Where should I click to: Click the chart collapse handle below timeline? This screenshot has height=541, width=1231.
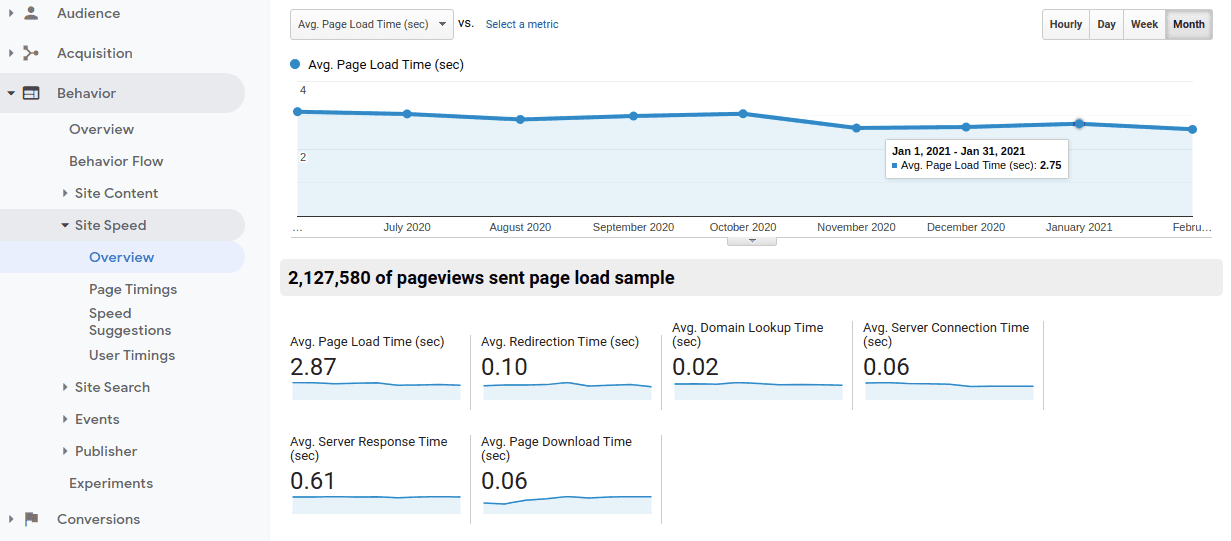pos(751,241)
